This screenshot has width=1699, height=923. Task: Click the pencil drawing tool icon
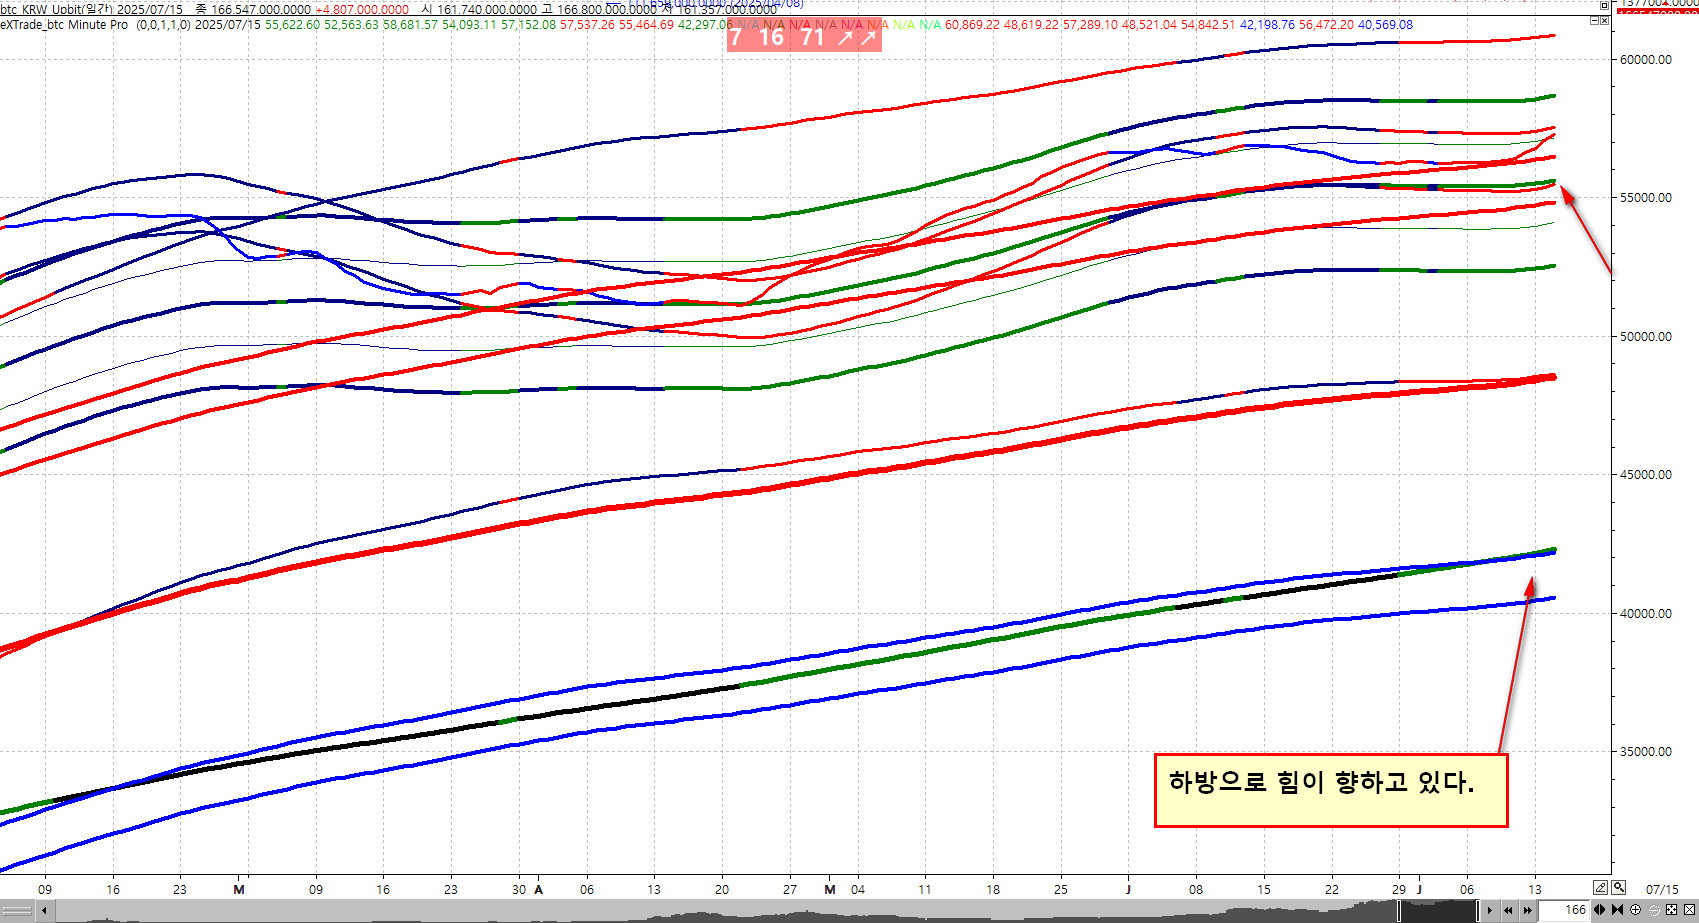[x=1600, y=888]
